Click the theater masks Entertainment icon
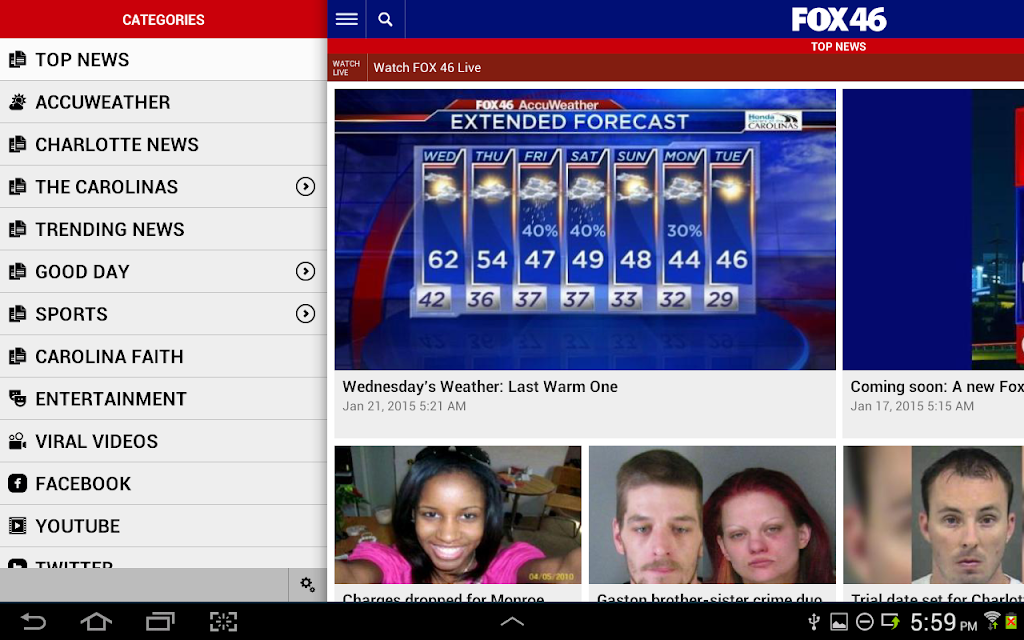 coord(18,399)
